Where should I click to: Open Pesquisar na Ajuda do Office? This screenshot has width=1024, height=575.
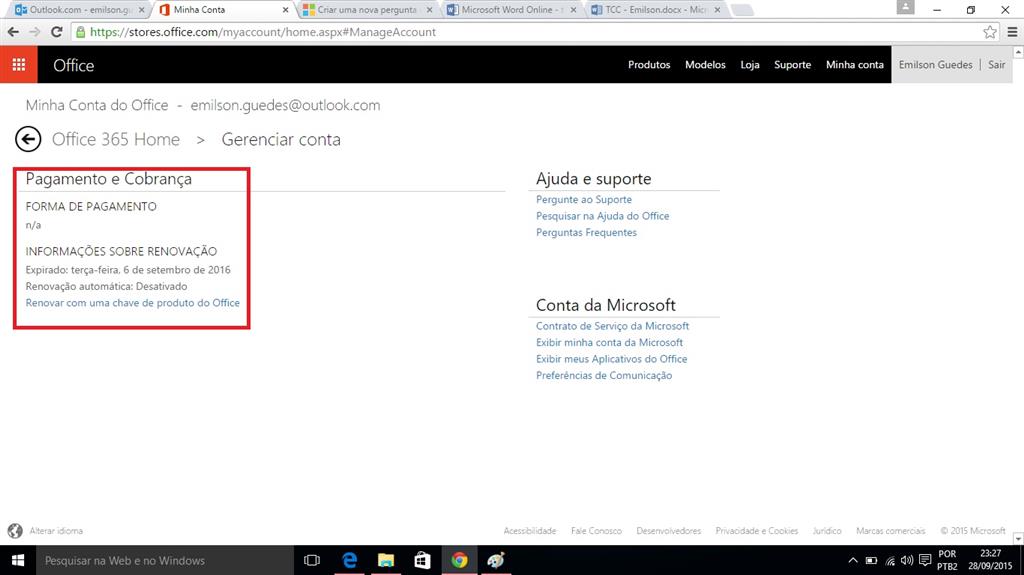click(602, 216)
